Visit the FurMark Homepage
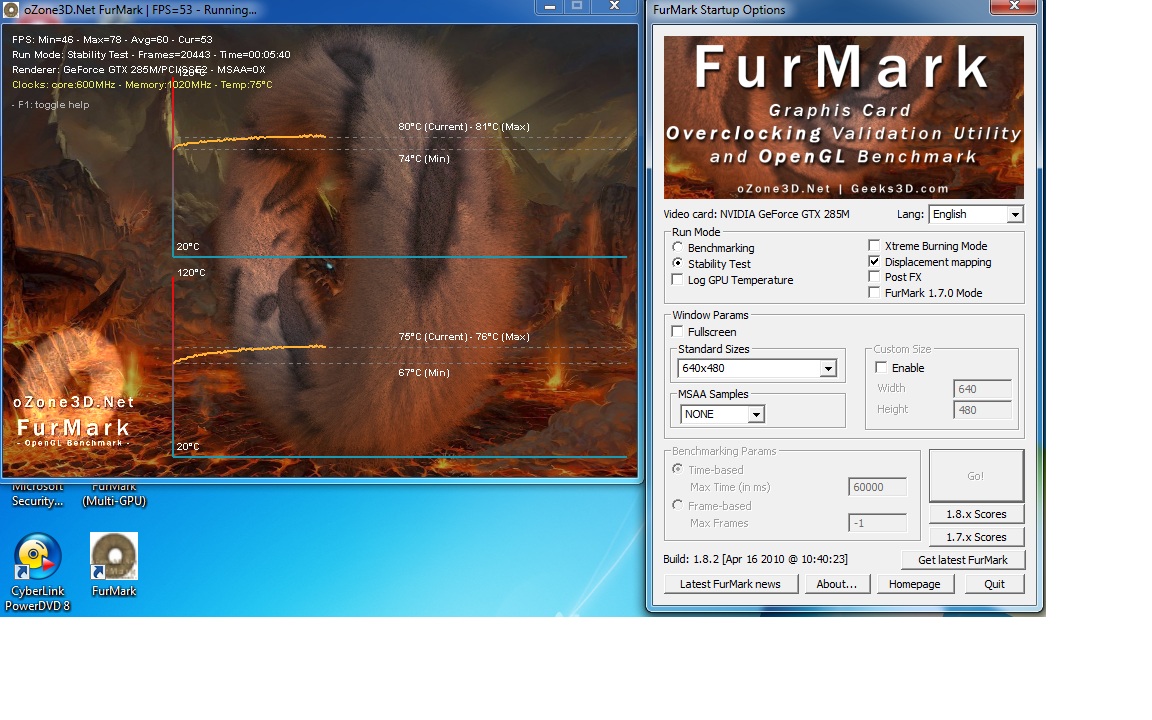Viewport: 1152px width, 720px height. pyautogui.click(x=915, y=584)
